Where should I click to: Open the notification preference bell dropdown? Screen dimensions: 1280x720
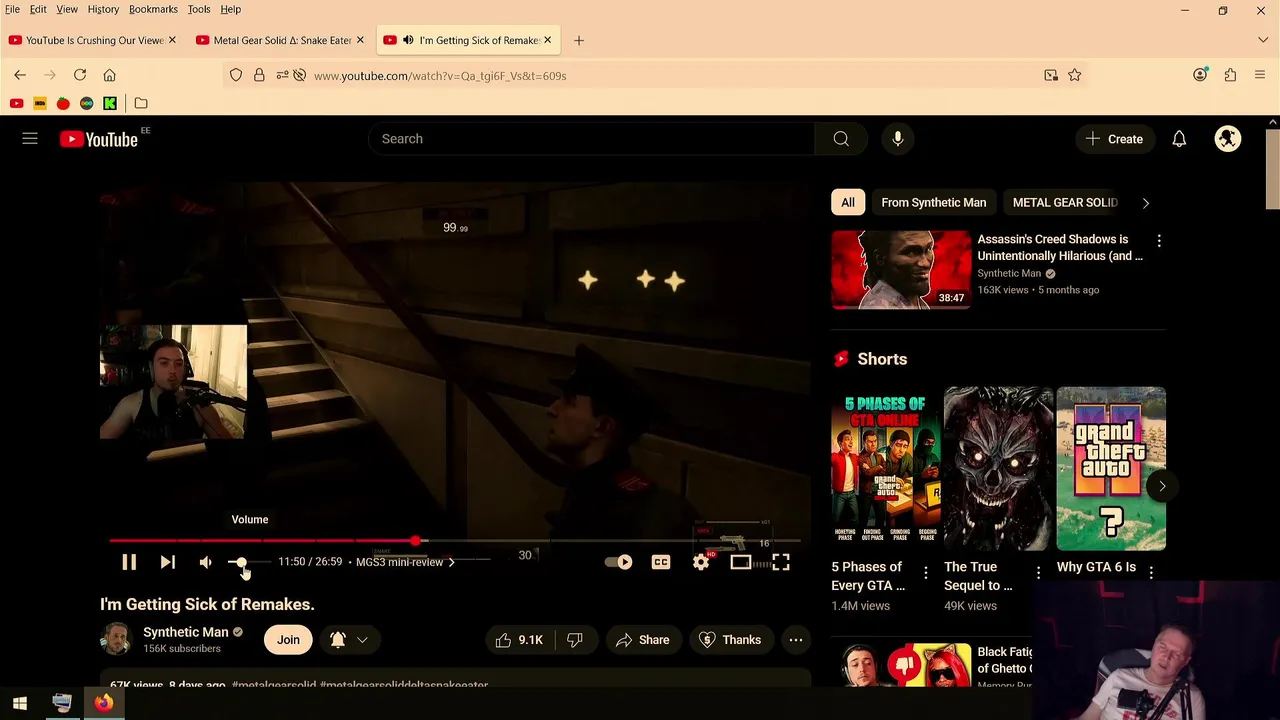click(348, 640)
